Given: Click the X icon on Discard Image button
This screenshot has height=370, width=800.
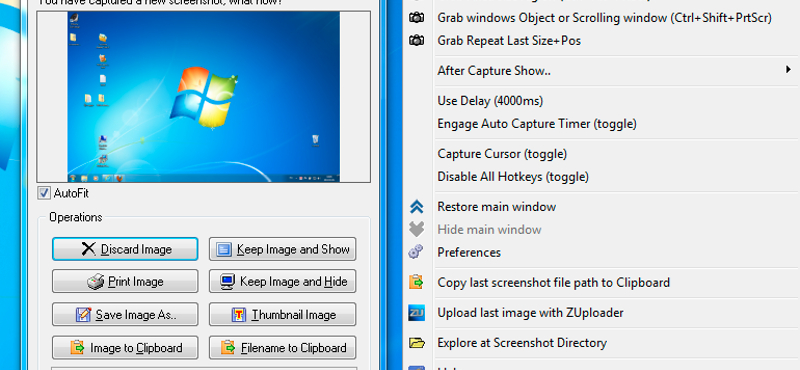Looking at the screenshot, I should 89,249.
